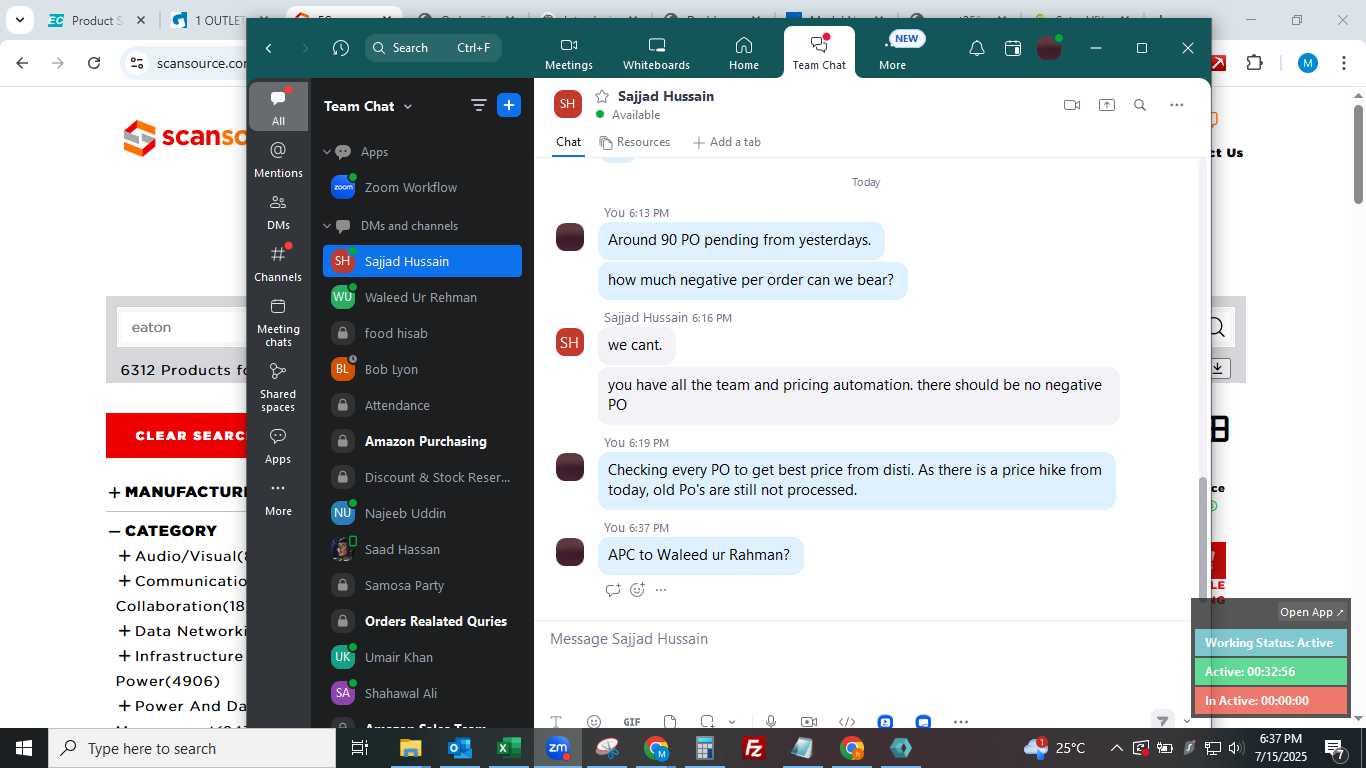Open the More menu in Zoom's top bar
The image size is (1366, 768).
pyautogui.click(x=892, y=53)
